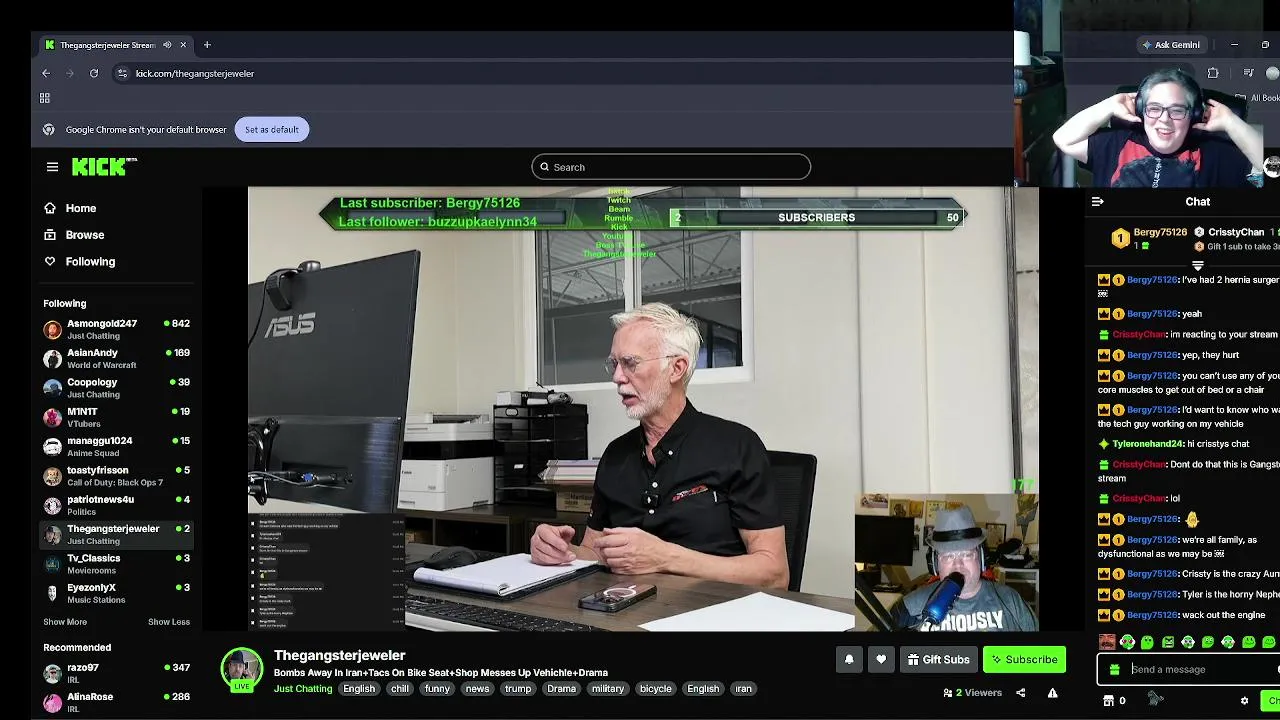Screen dimensions: 1280x720
Task: Select the 'chill' stream tag
Action: click(400, 689)
